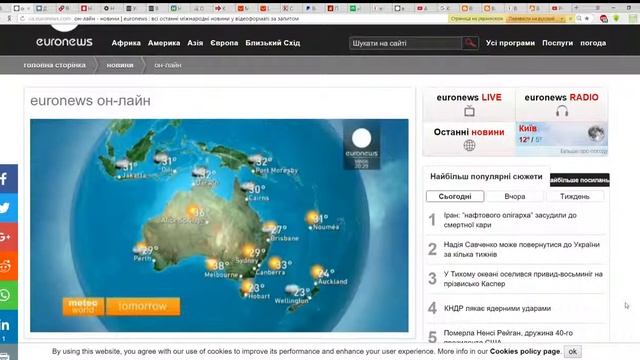Open story about Іран нафтового олігарха
Viewport: 640px width, 360px height.
(510, 220)
